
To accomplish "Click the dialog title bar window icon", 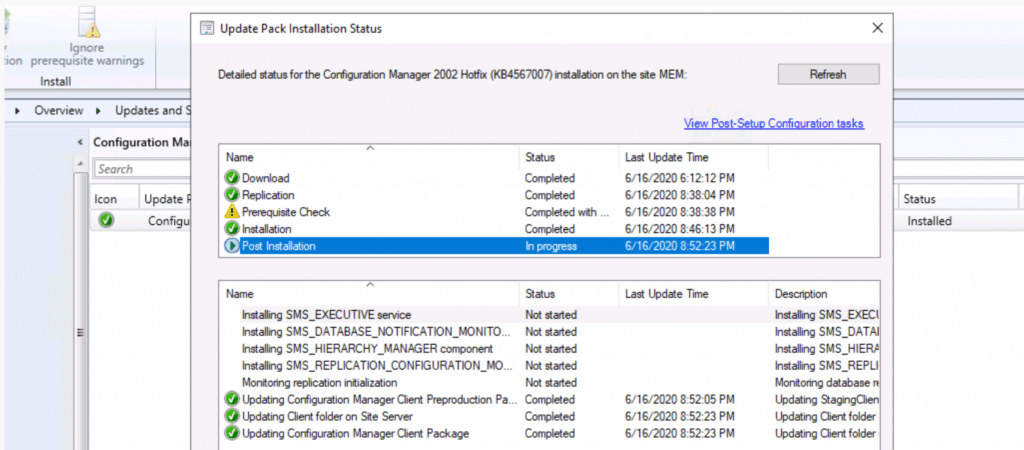I will pyautogui.click(x=206, y=28).
